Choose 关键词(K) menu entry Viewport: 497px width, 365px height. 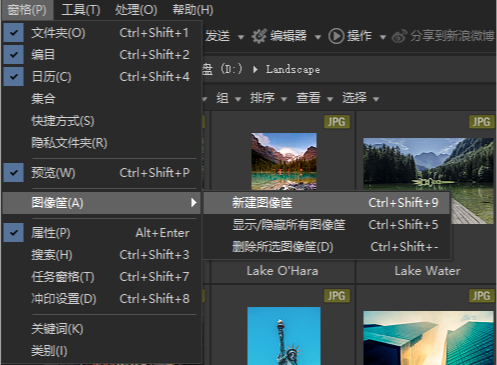101,329
